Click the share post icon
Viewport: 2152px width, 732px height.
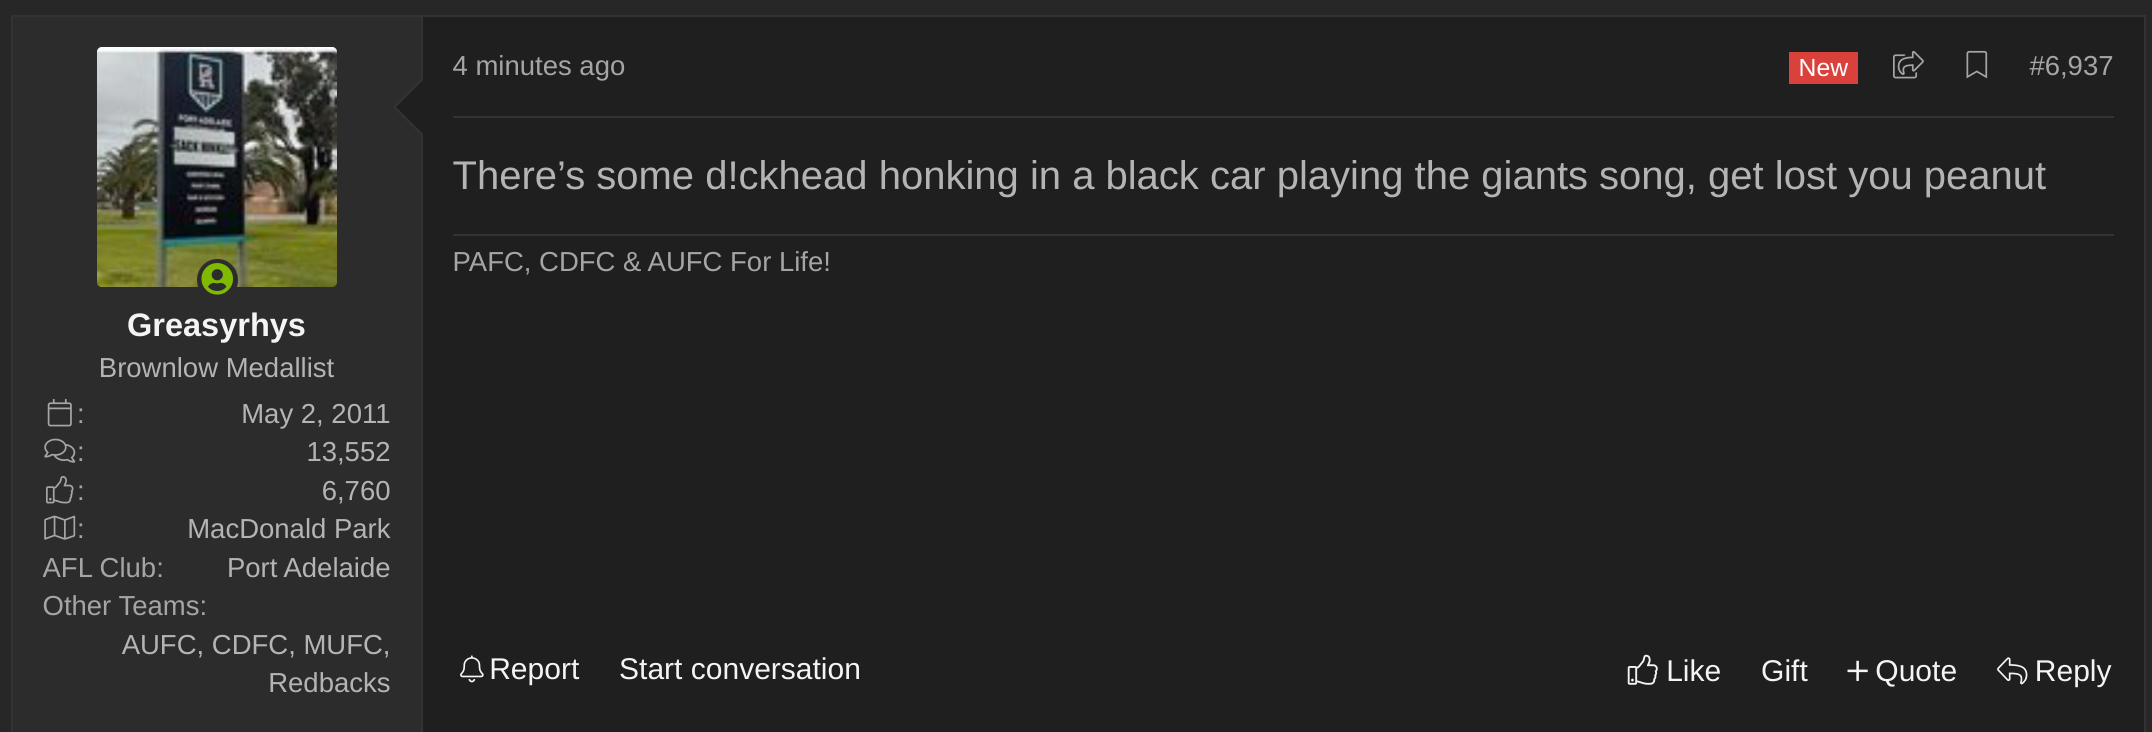click(1908, 66)
